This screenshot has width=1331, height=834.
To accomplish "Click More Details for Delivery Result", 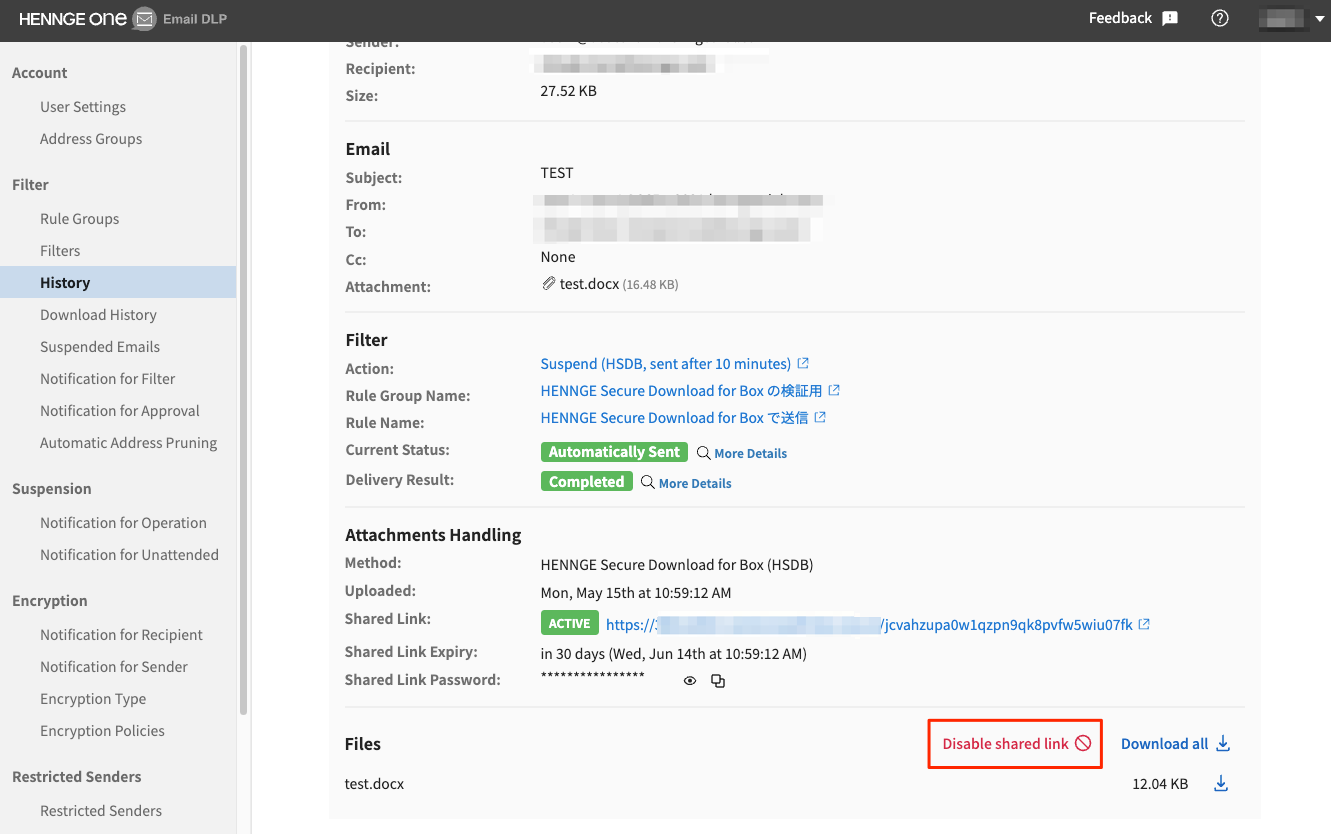I will coord(695,483).
